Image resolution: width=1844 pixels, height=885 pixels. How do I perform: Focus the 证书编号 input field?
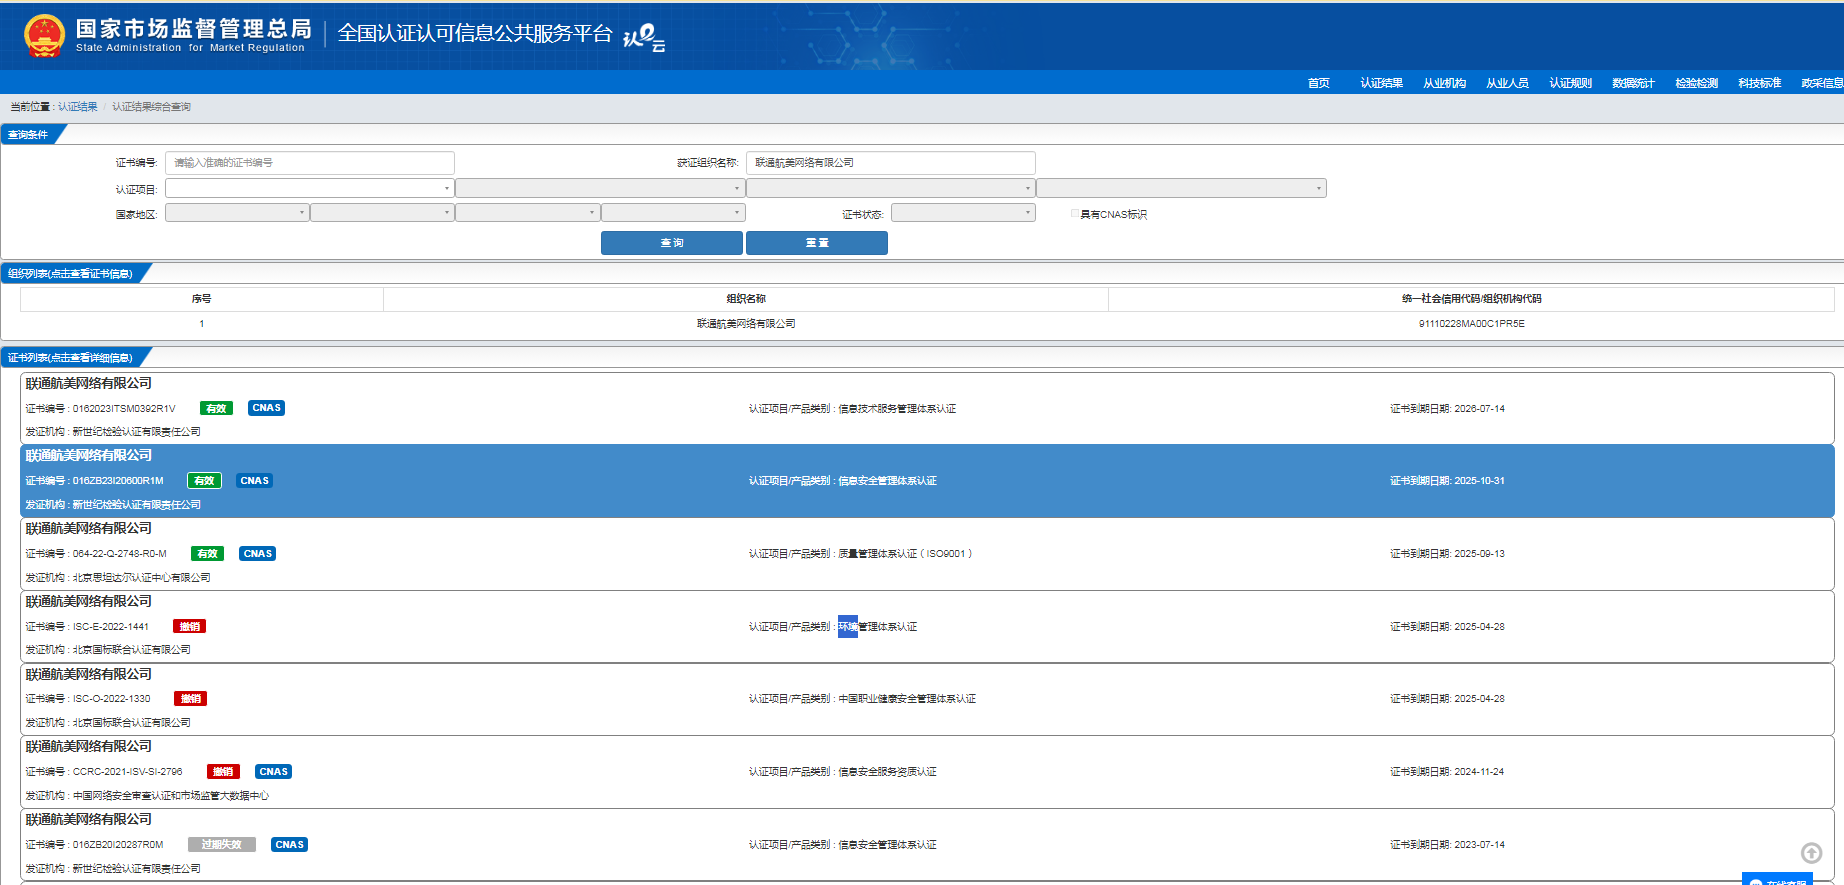[310, 163]
